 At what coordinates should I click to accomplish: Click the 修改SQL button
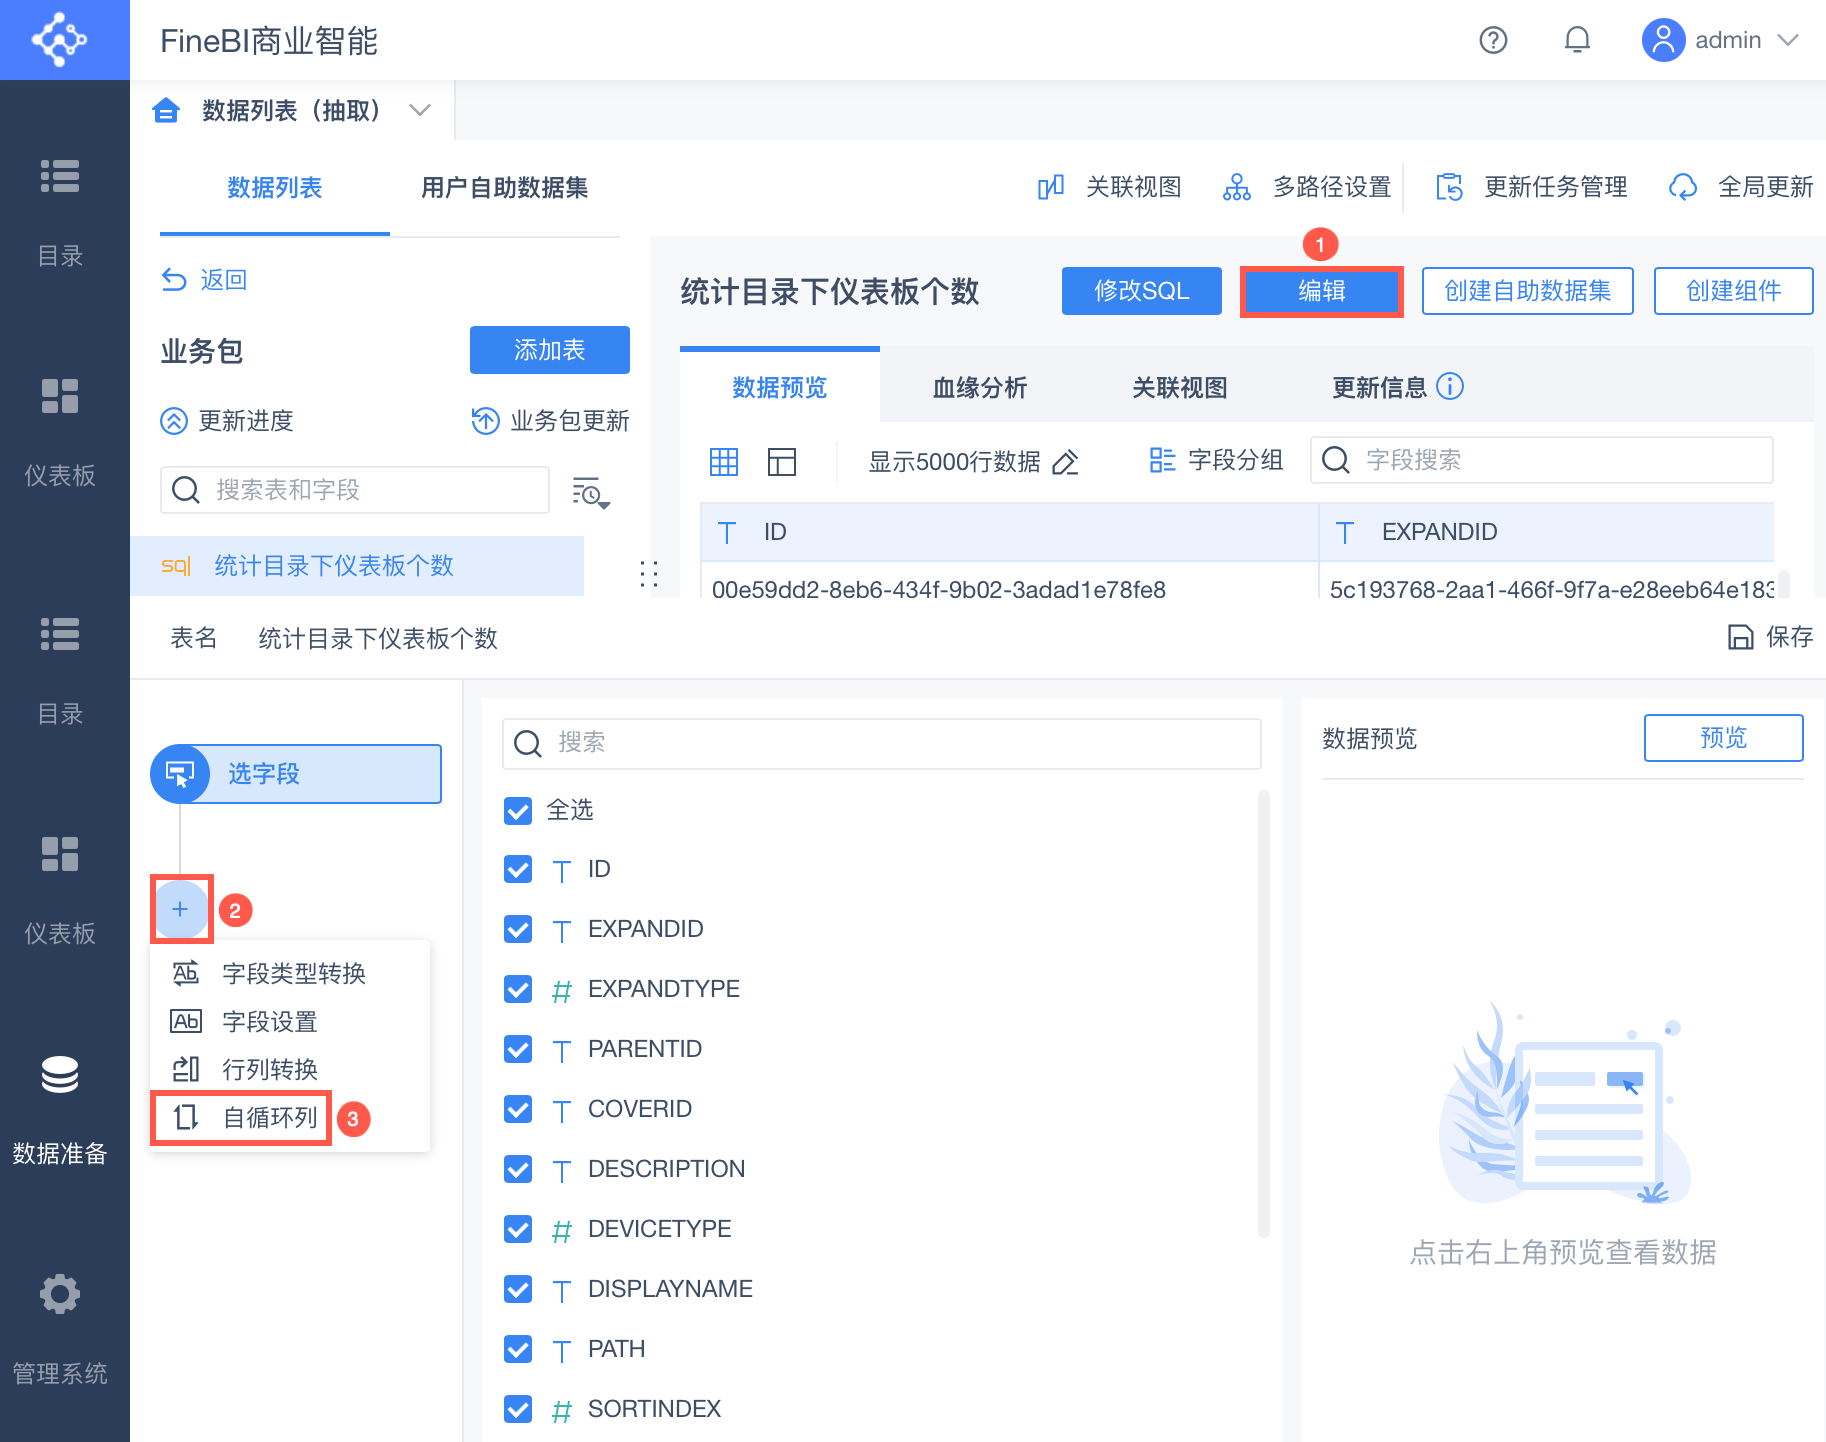pos(1142,291)
